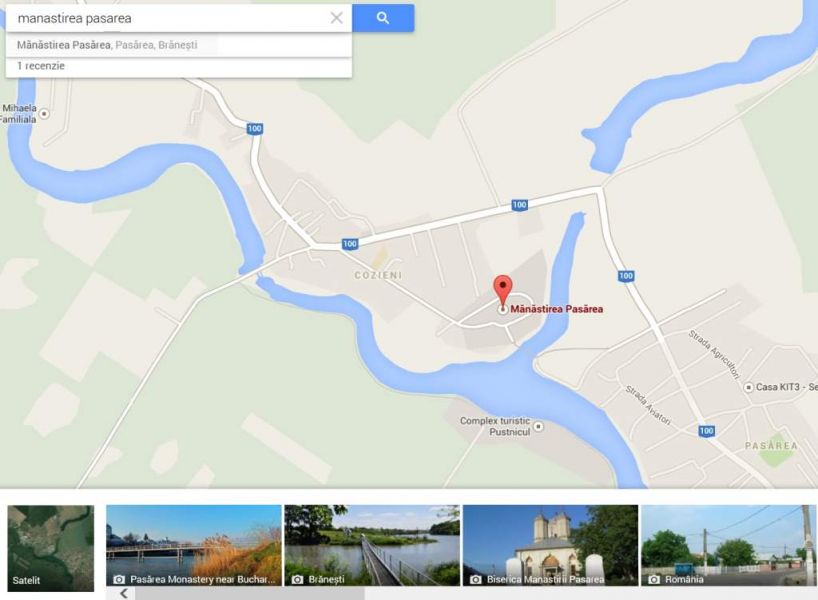Collapse photo strip with left chevron arrow

pyautogui.click(x=124, y=593)
